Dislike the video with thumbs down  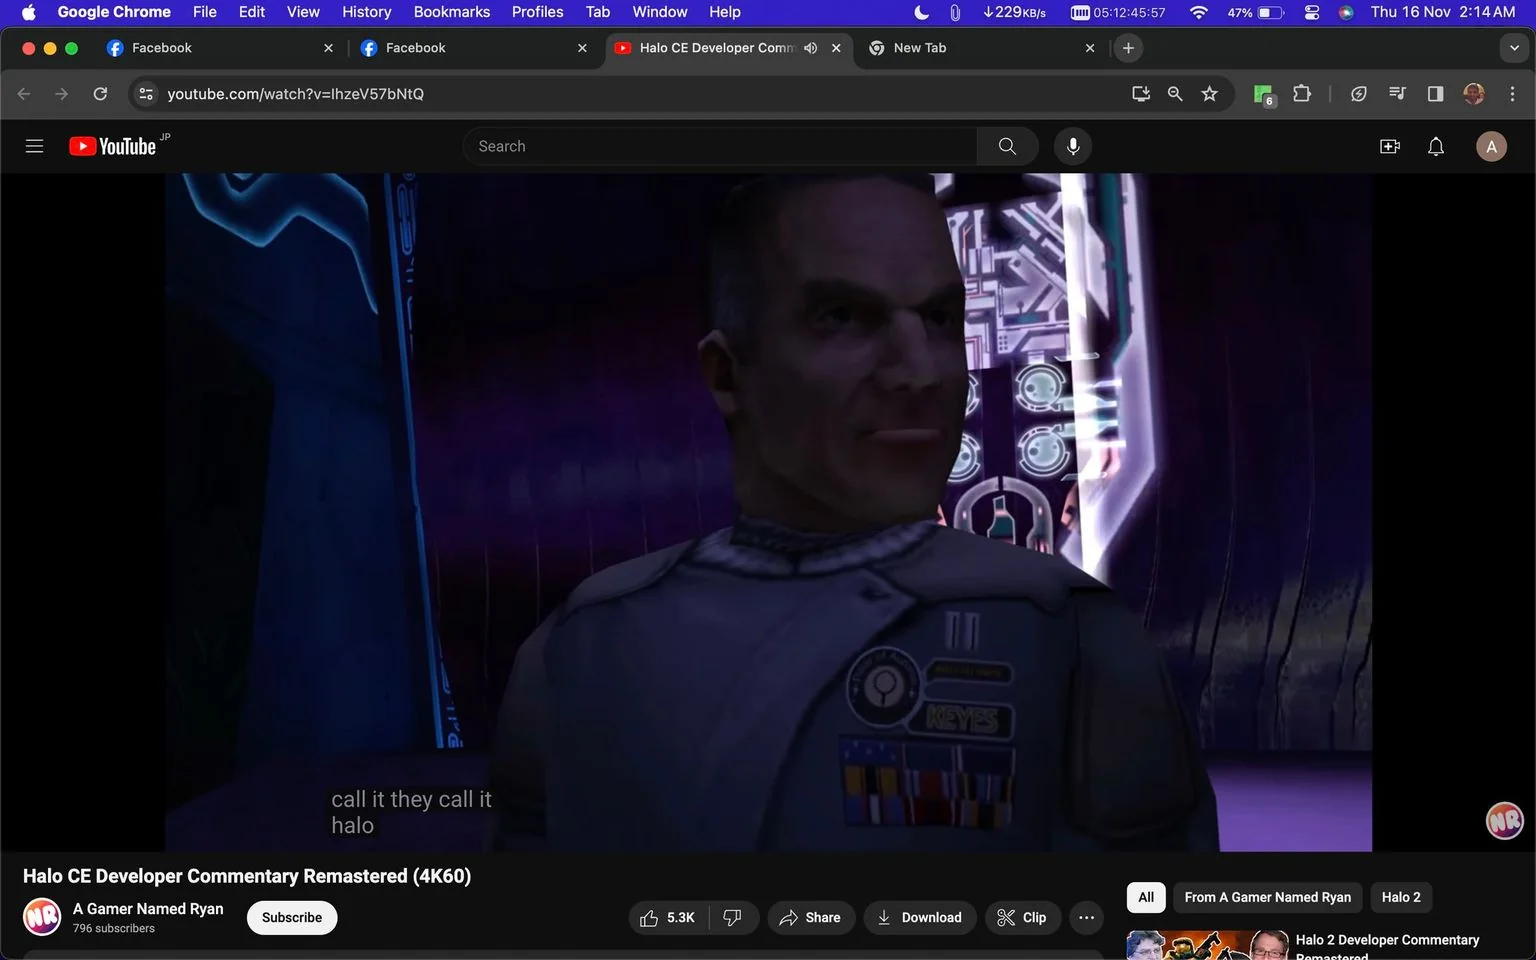click(x=733, y=918)
